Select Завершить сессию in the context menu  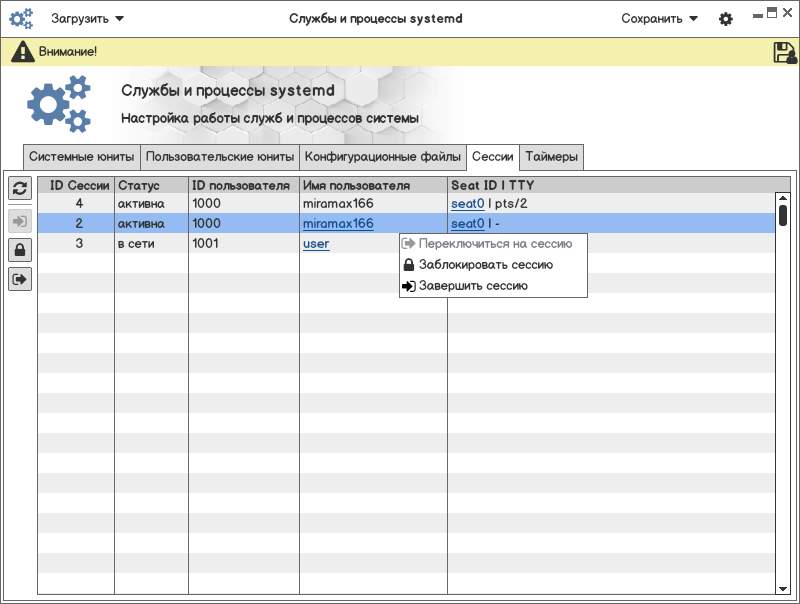[x=473, y=286]
